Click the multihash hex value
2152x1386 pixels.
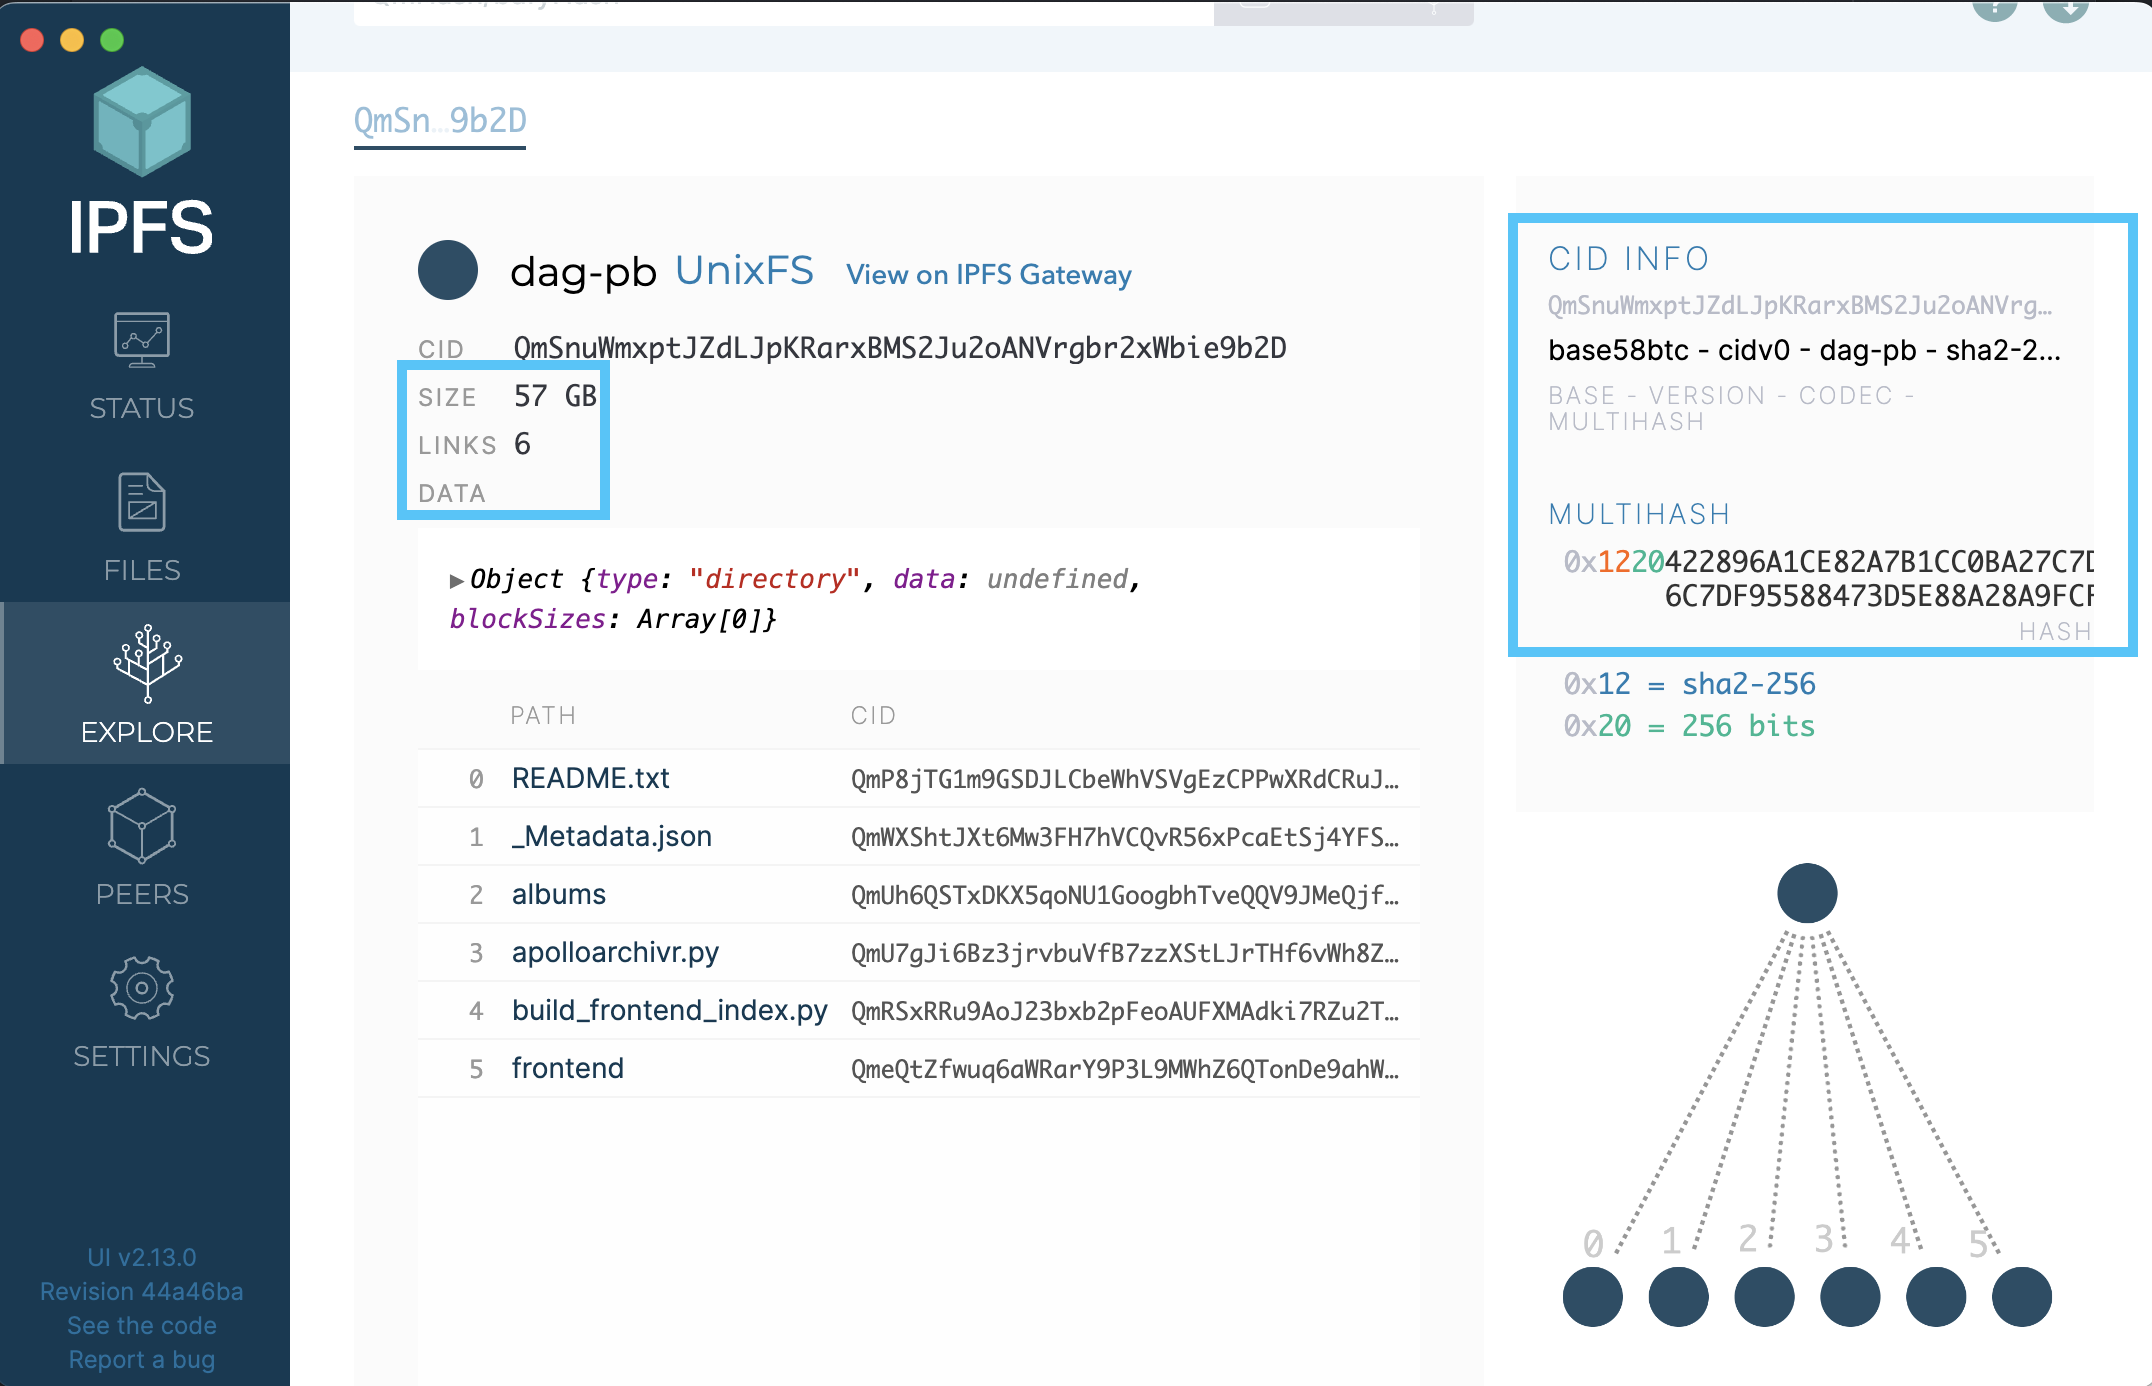click(1828, 579)
